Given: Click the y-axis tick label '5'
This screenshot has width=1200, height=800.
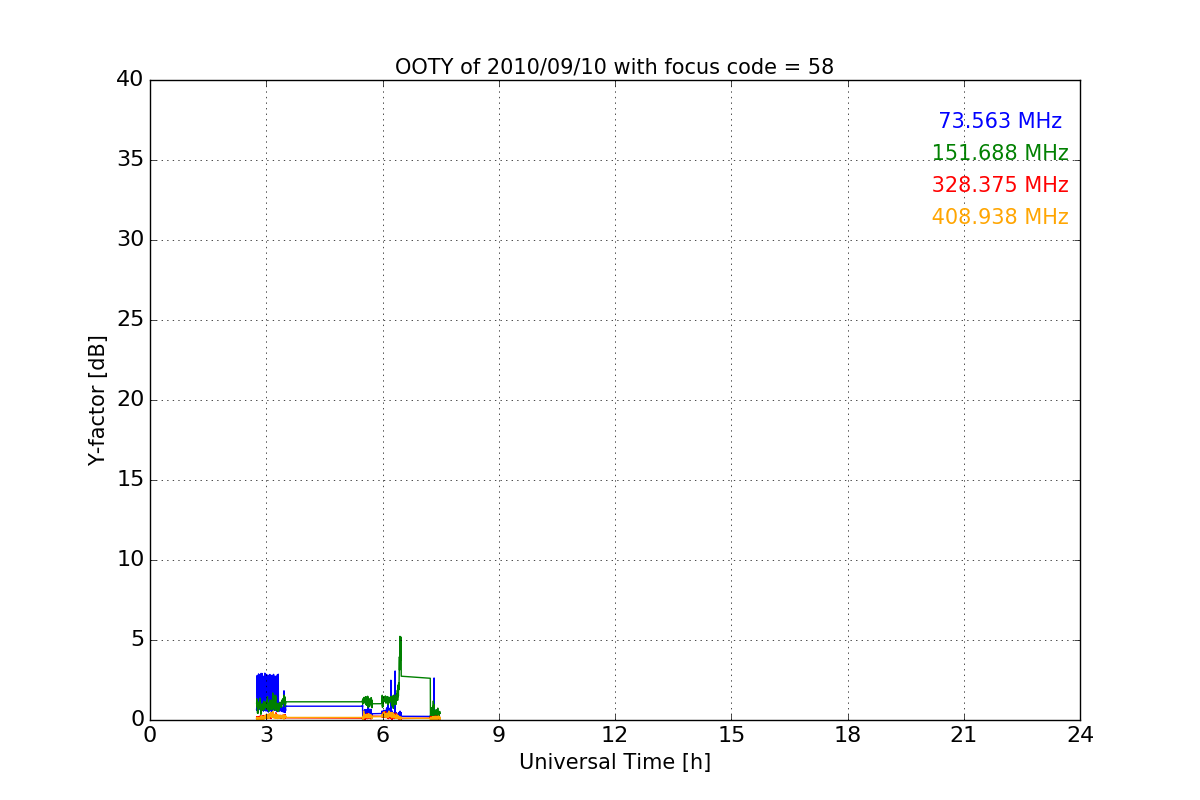Looking at the screenshot, I should coord(137,640).
